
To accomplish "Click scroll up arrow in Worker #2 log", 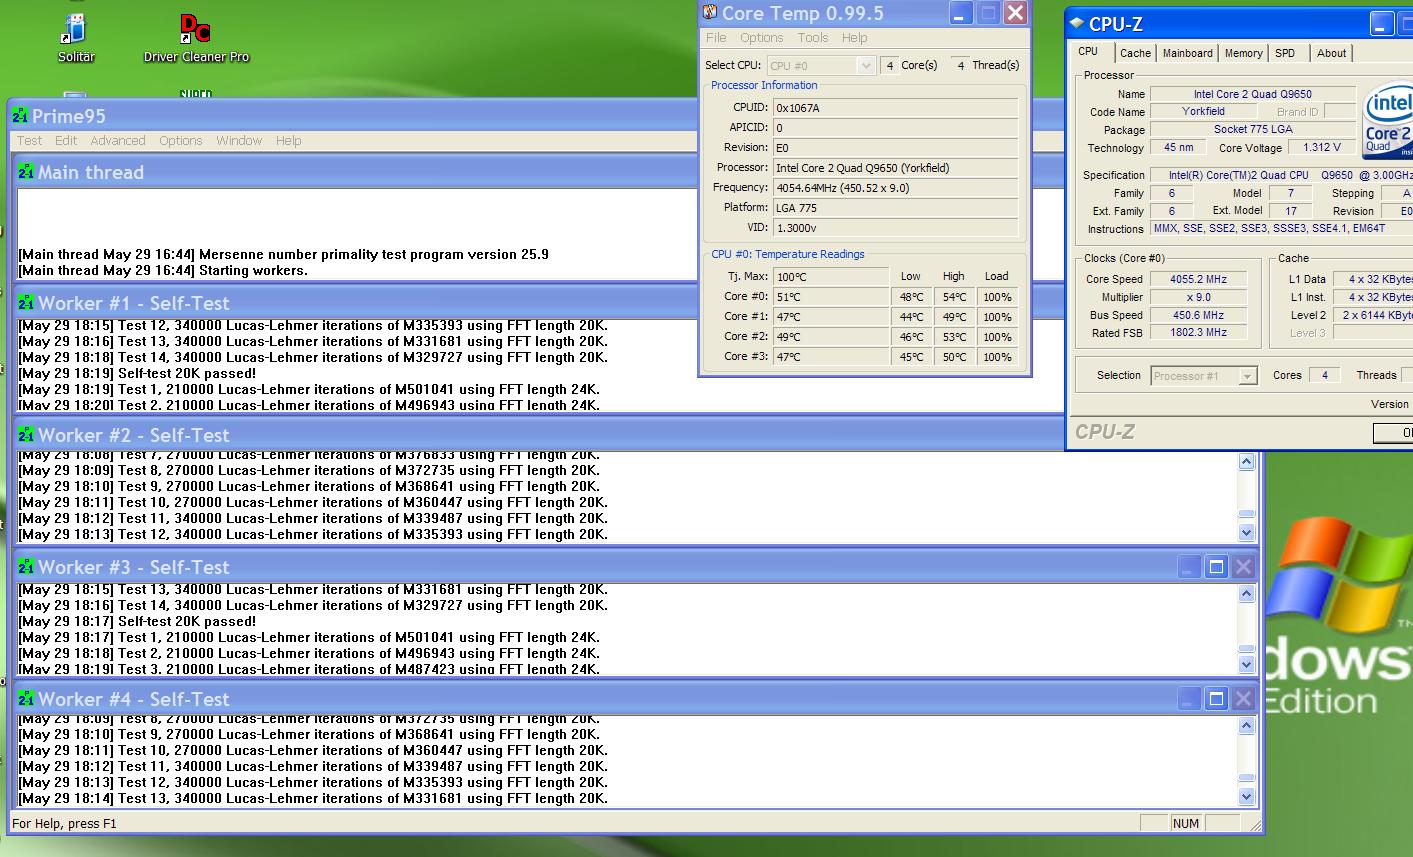I will [x=1246, y=462].
